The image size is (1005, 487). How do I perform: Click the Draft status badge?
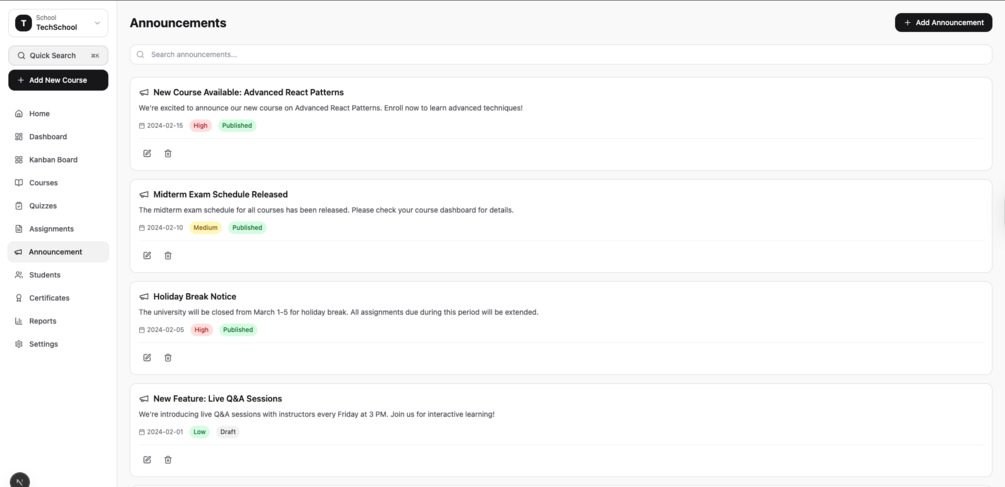228,432
